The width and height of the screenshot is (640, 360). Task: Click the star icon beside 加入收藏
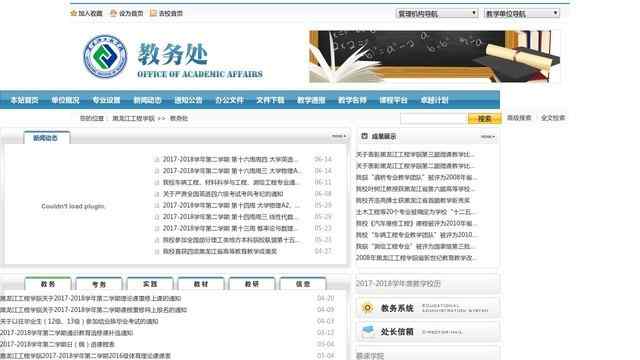pos(73,13)
